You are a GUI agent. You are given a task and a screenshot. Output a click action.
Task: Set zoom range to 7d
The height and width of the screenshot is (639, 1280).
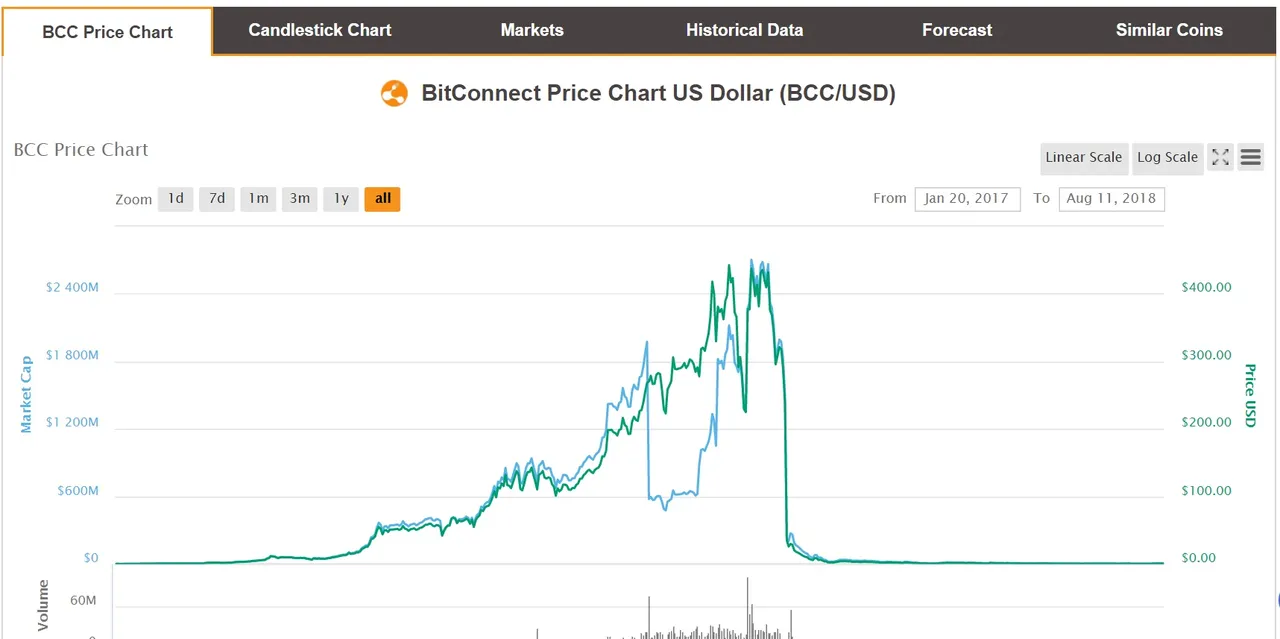(x=217, y=199)
